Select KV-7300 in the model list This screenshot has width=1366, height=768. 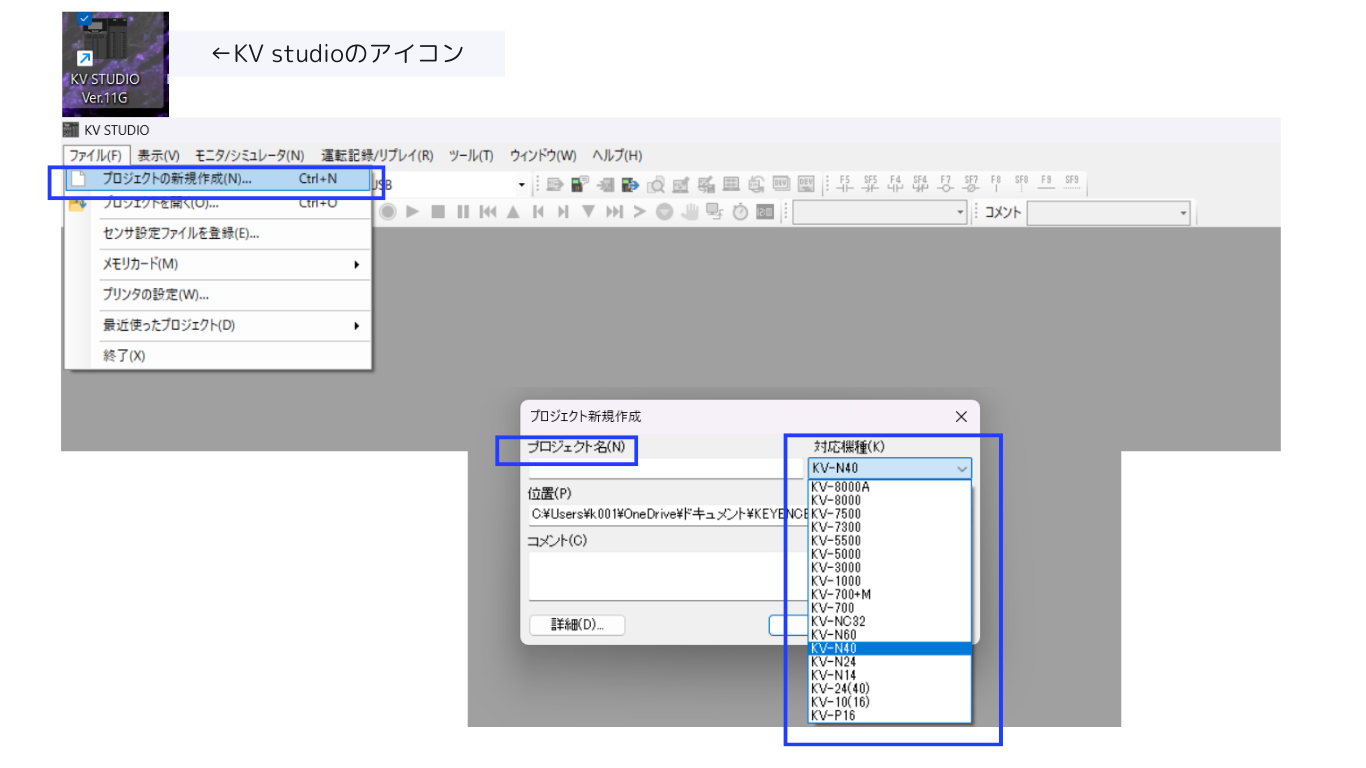889,527
